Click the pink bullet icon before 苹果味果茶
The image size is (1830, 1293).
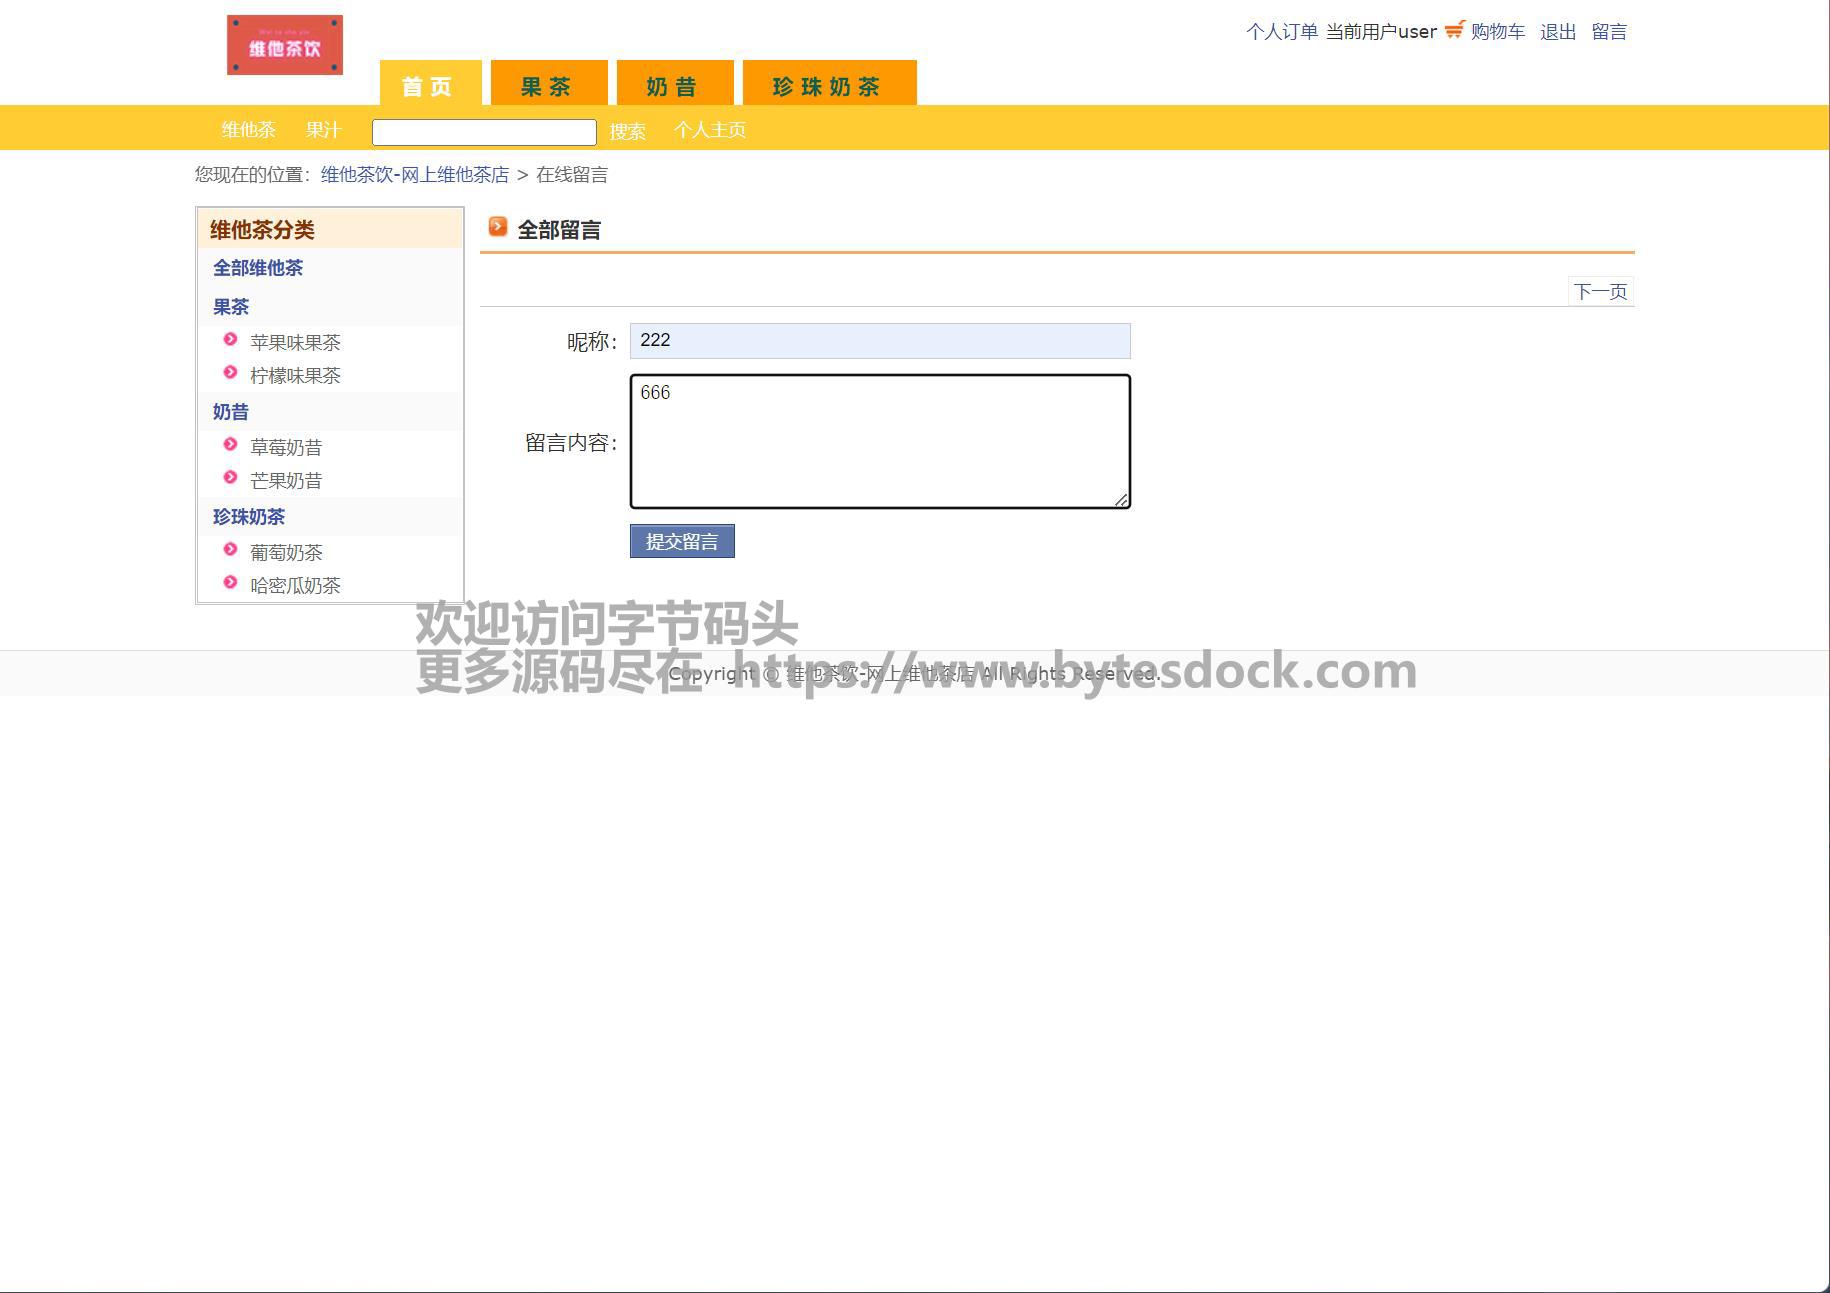pyautogui.click(x=230, y=340)
